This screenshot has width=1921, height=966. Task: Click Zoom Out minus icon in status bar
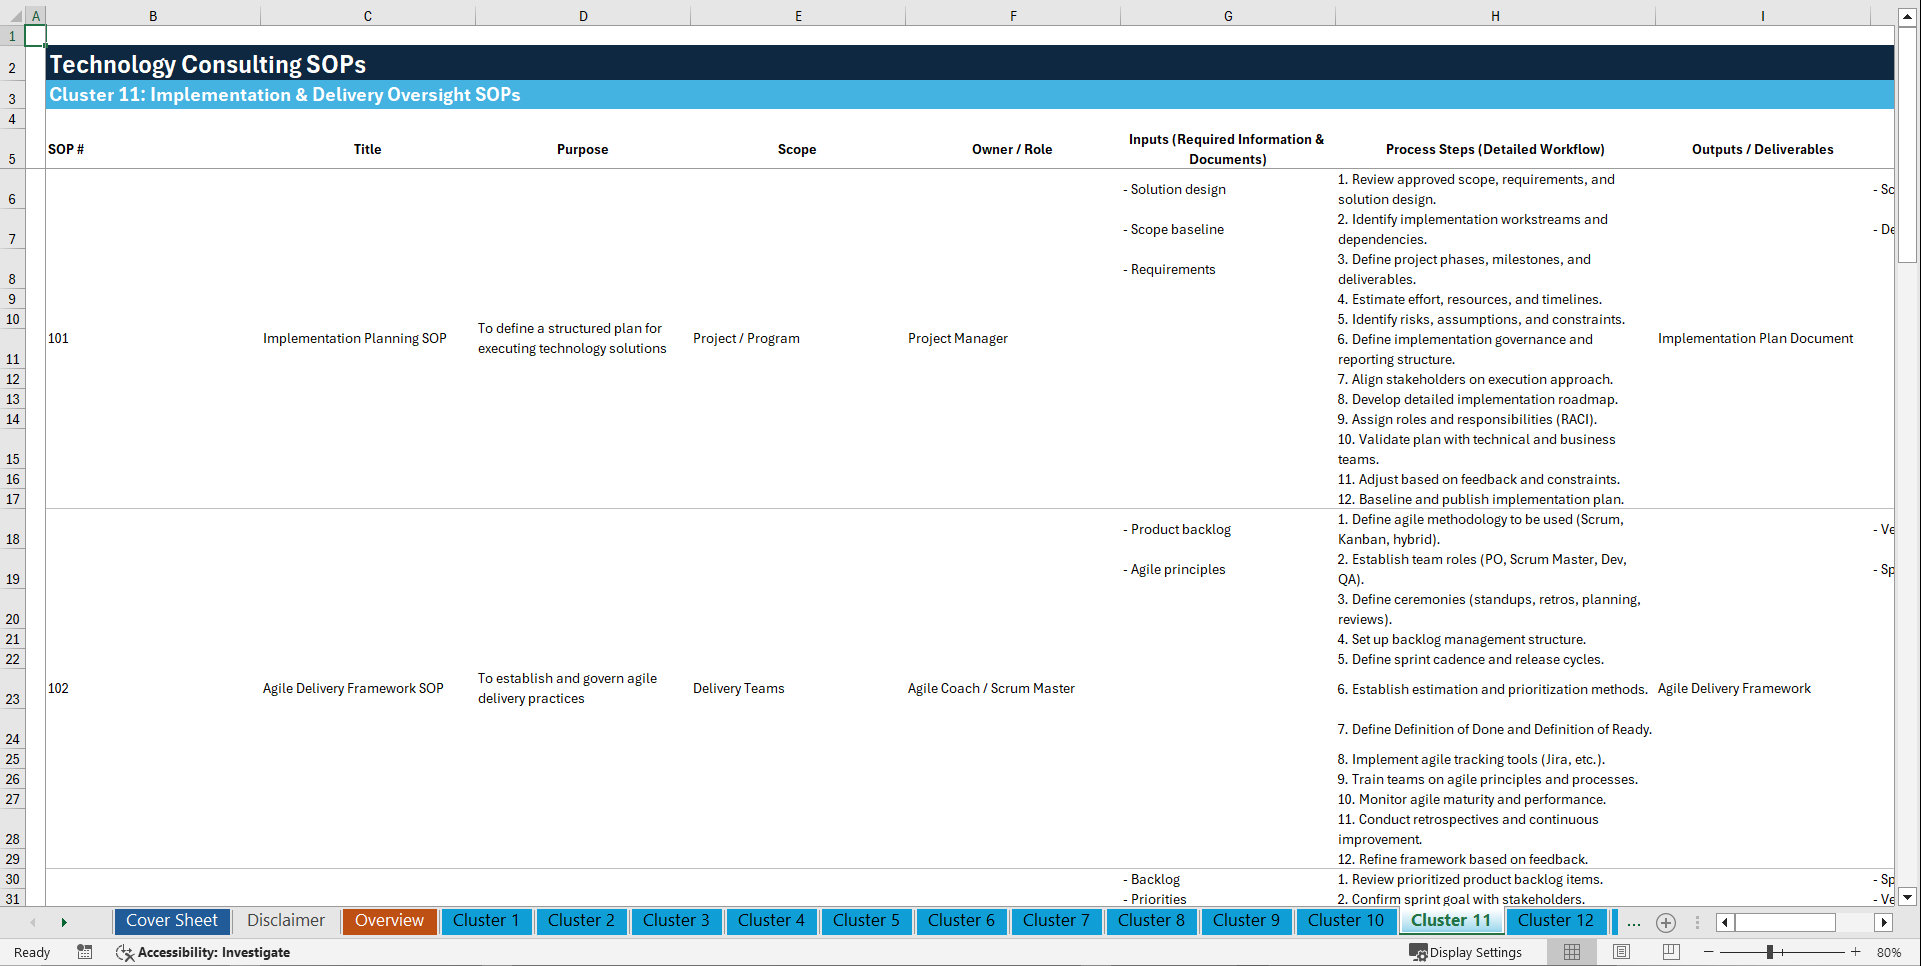pos(1709,952)
